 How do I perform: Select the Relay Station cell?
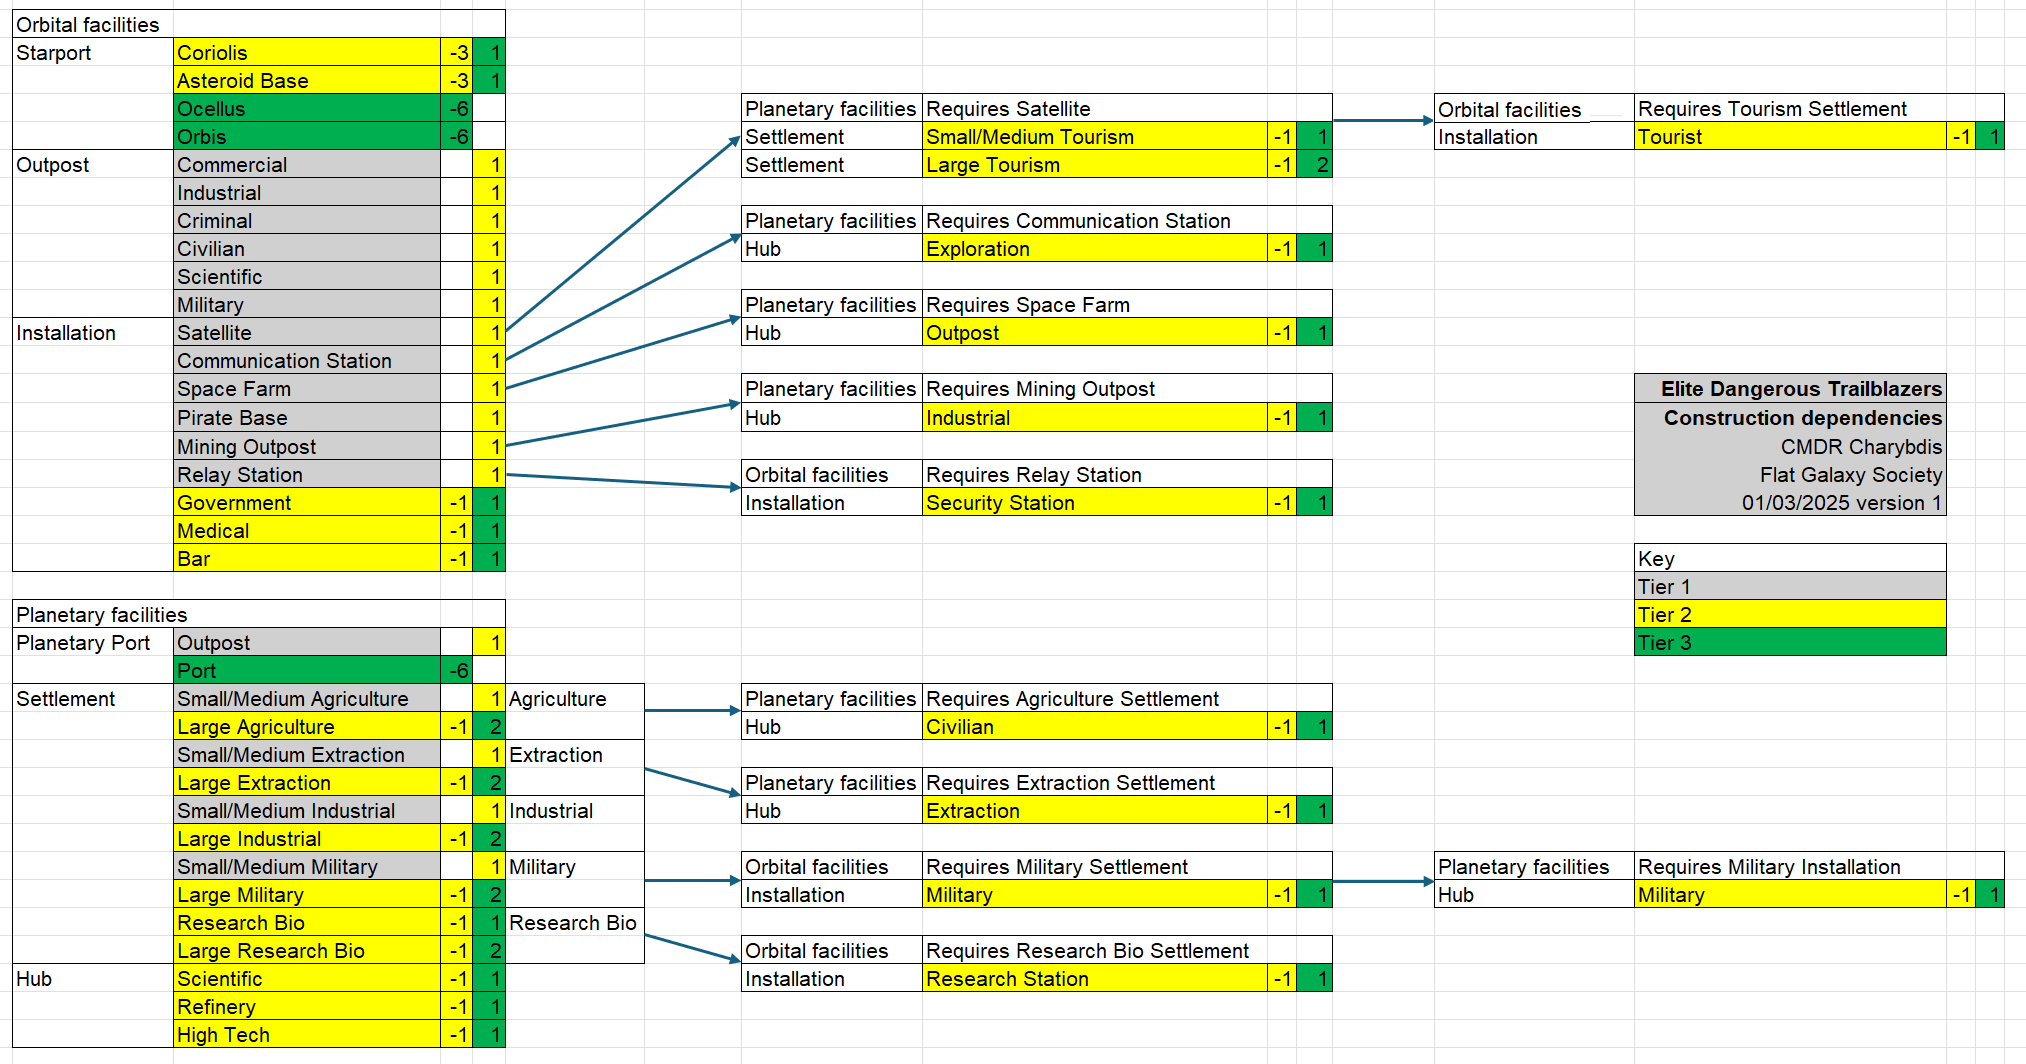point(307,474)
